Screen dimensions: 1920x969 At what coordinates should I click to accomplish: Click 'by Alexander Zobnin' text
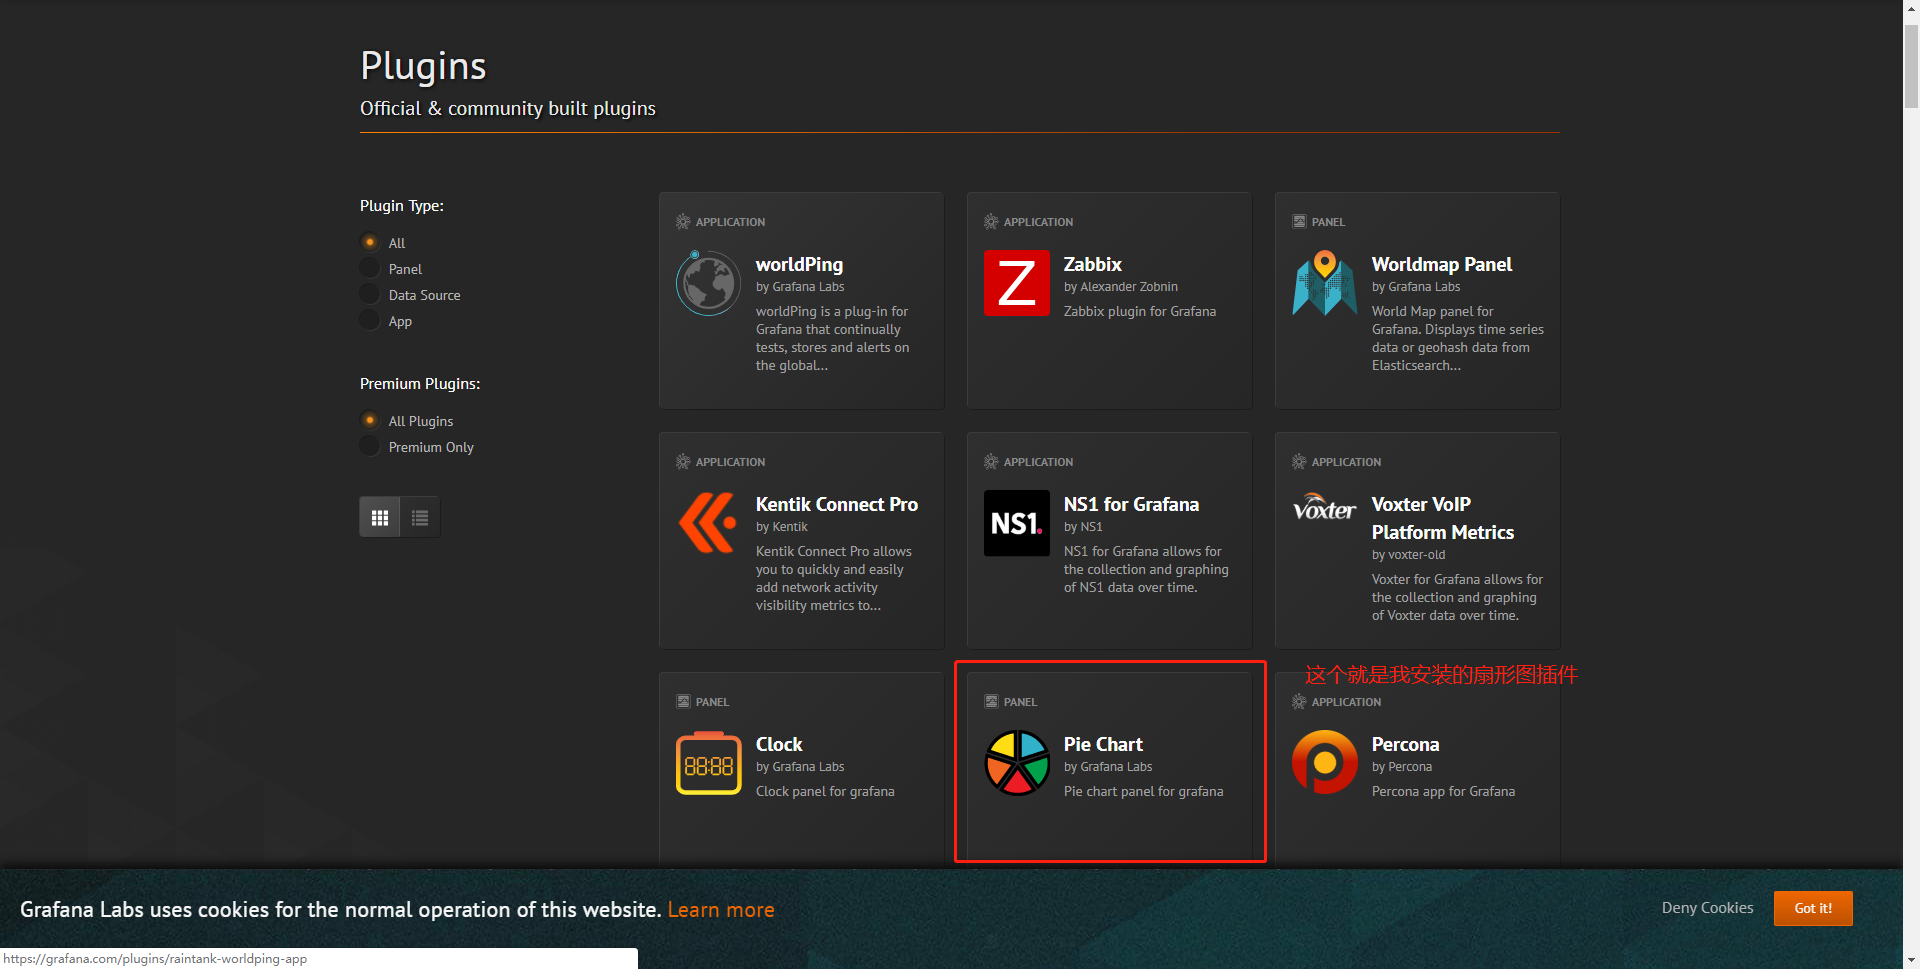coord(1121,287)
